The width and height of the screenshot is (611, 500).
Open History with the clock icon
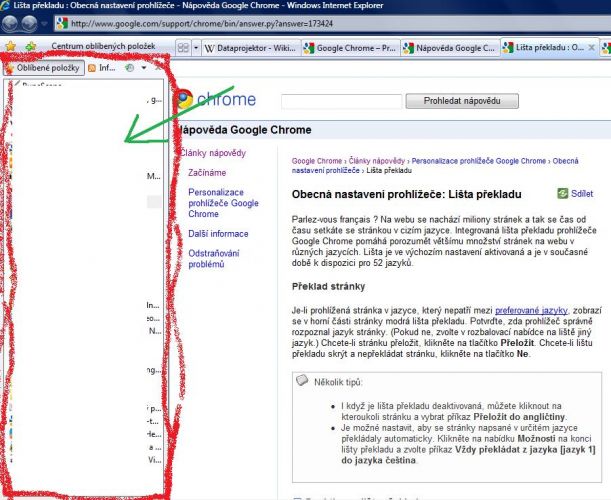(129, 68)
